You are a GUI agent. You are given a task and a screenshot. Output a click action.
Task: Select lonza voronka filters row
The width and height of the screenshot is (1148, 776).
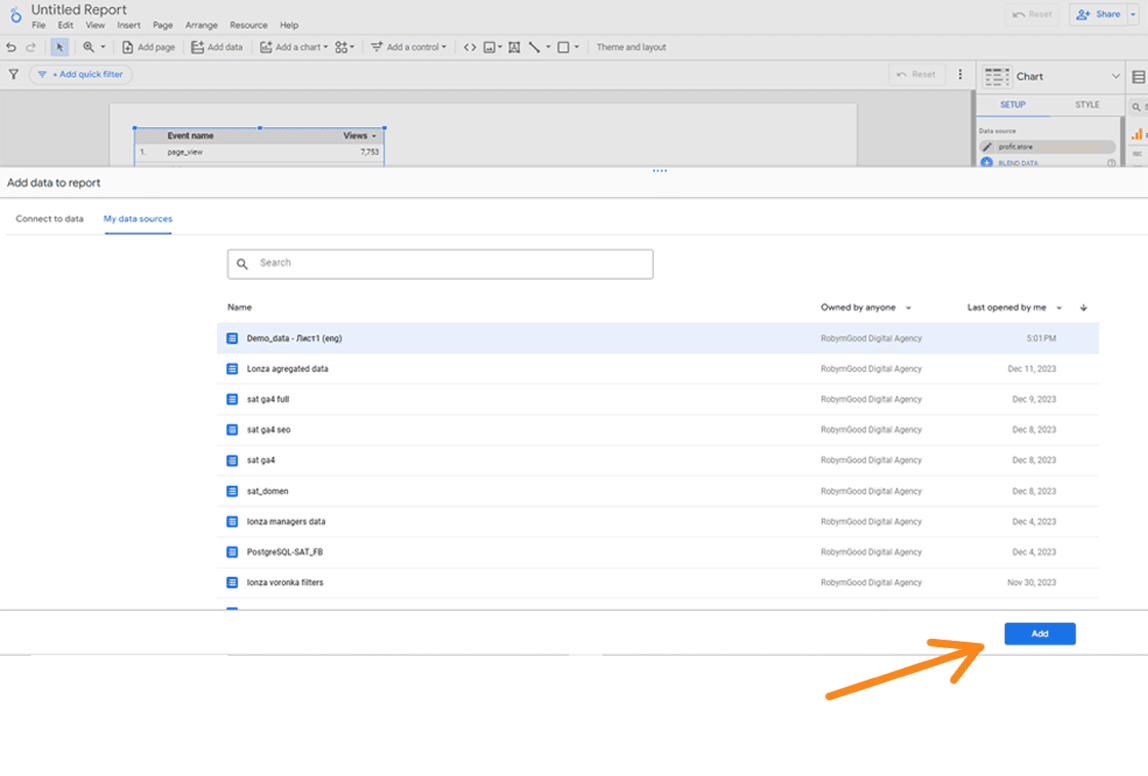[x=657, y=583]
